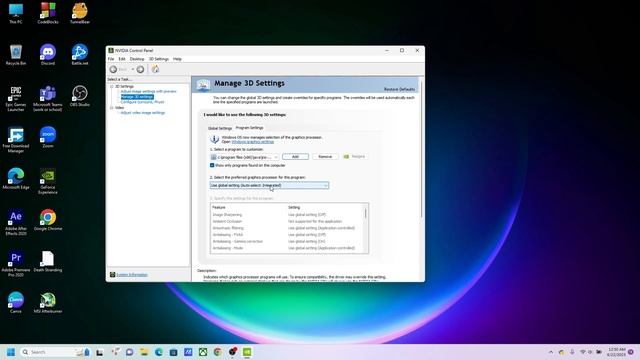This screenshot has width=640, height=360.
Task: Switch to the Global Settings tab
Action: tap(220, 128)
